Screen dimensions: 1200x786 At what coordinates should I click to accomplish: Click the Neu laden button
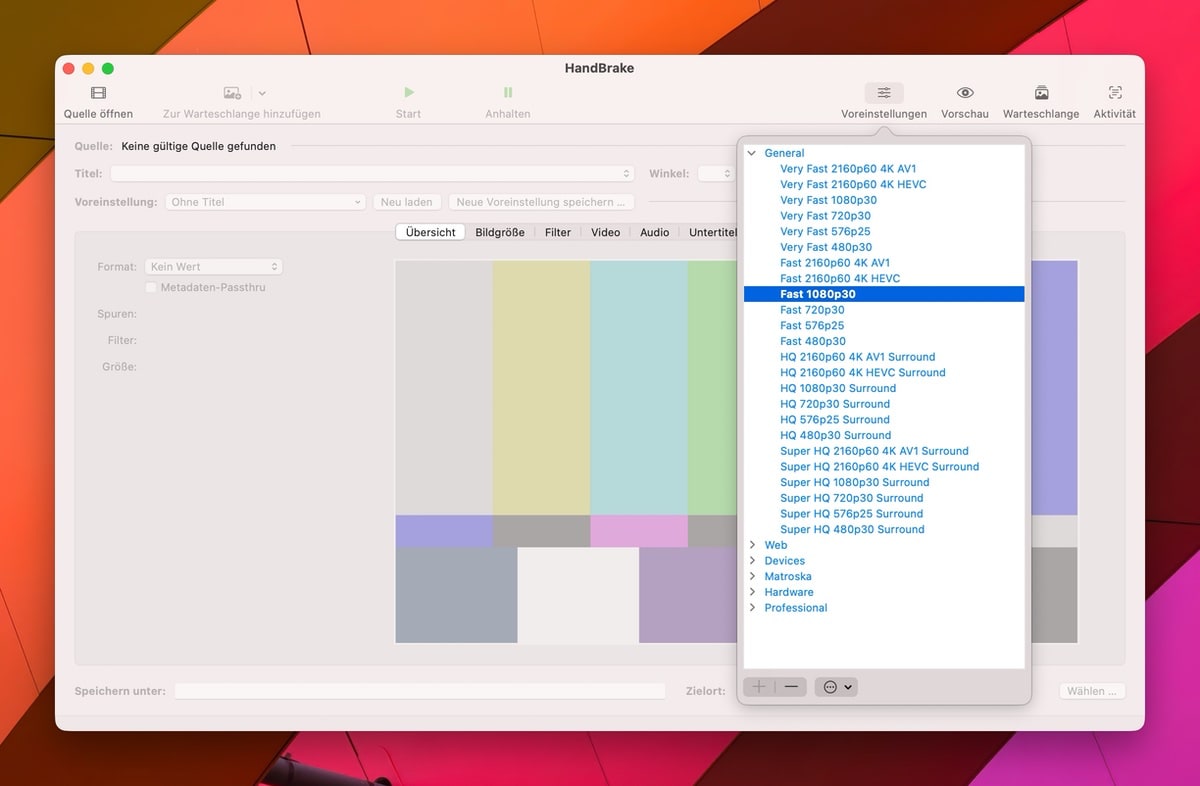click(x=406, y=202)
